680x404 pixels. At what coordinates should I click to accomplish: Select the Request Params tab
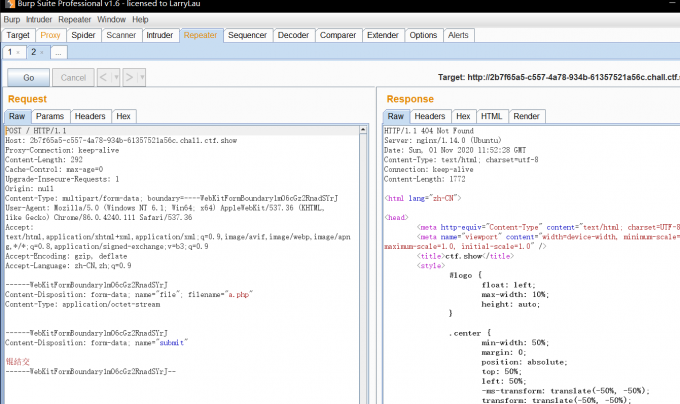50,116
